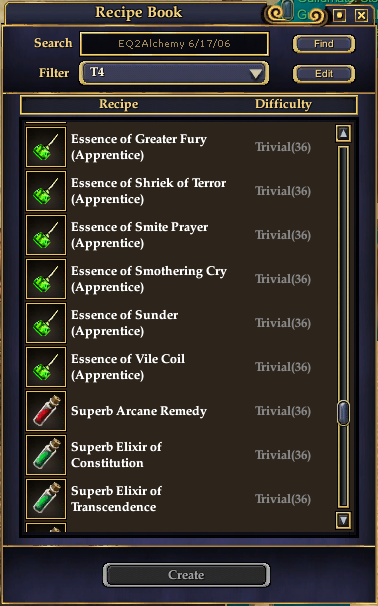
Task: Click the recipe list scroll-up arrow
Action: pos(343,133)
